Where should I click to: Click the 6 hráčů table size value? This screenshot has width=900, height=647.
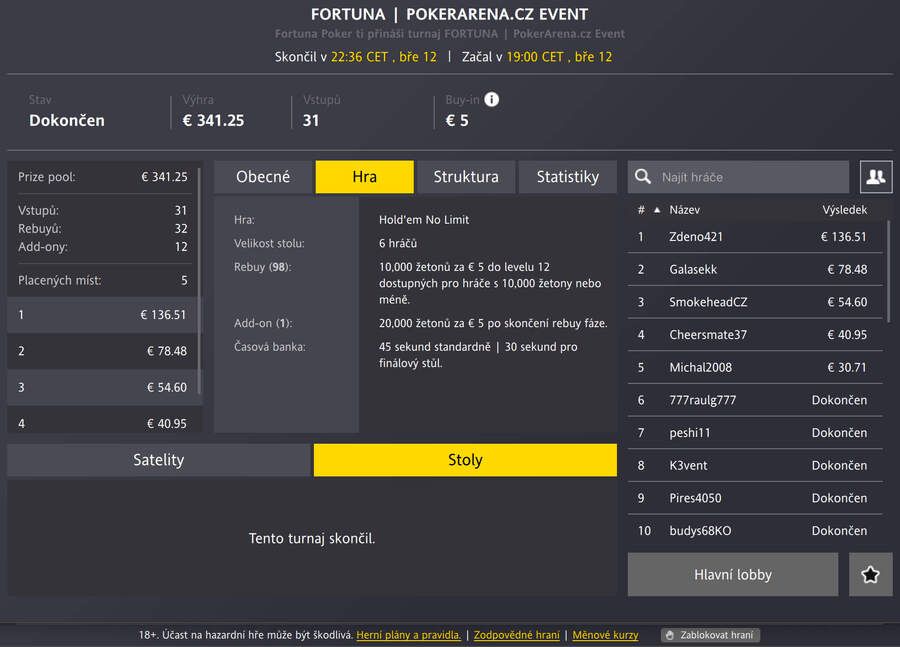[x=398, y=243]
